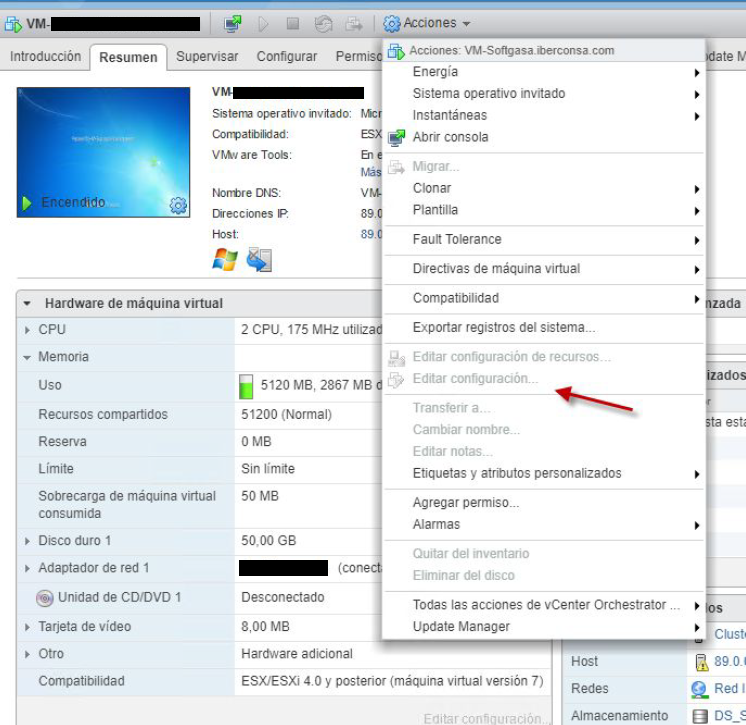Viewport: 746px width, 725px height.
Task: Click the gear icon on the console thumbnail
Action: click(x=178, y=205)
